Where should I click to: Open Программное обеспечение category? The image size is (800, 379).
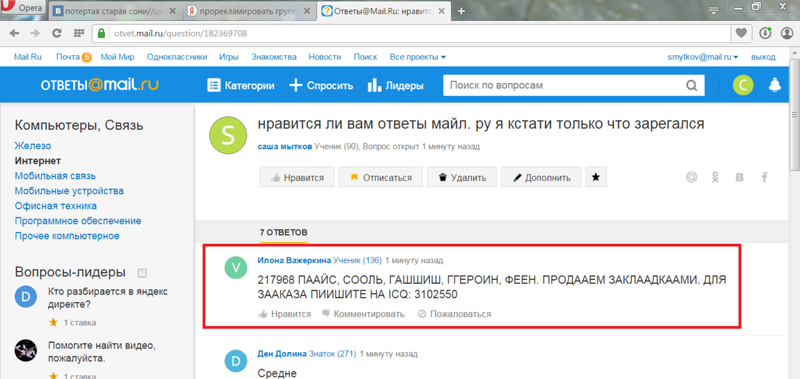78,221
